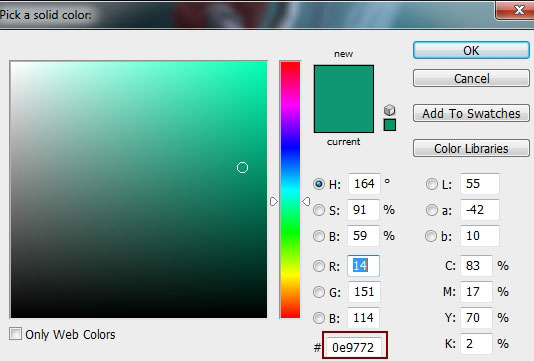Click the not-web-safe cube warning icon
534x361 pixels.
coord(390,110)
